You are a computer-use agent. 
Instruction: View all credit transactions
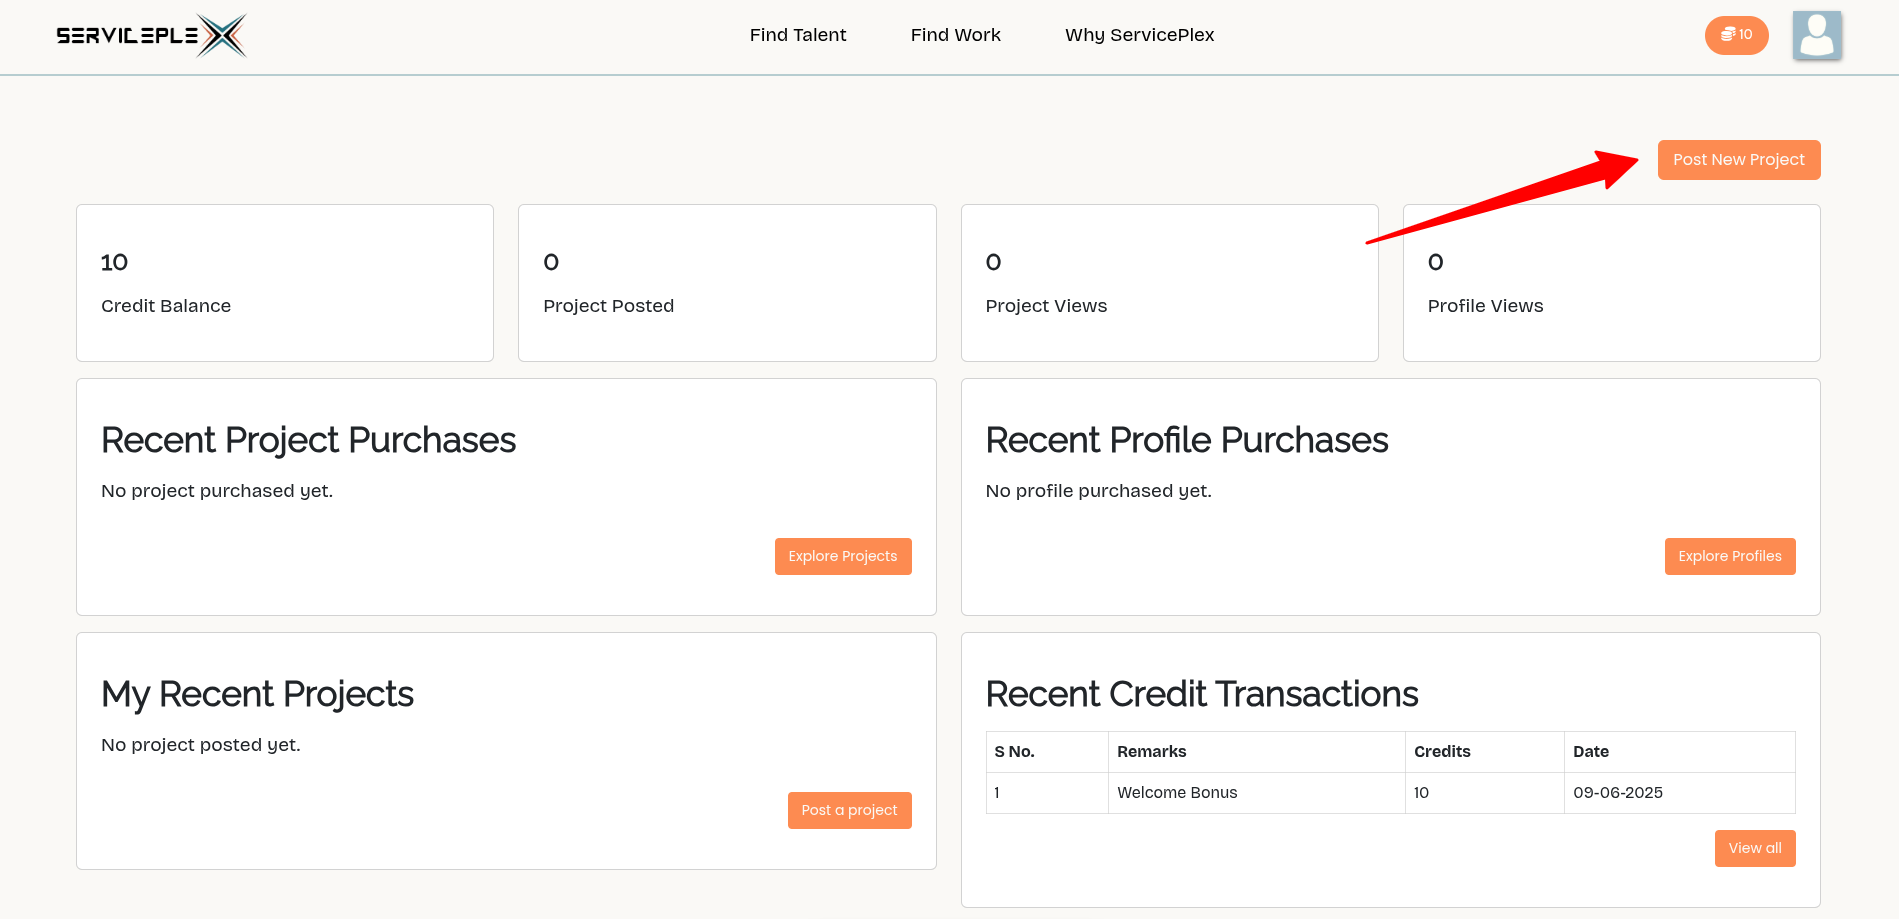(1754, 848)
